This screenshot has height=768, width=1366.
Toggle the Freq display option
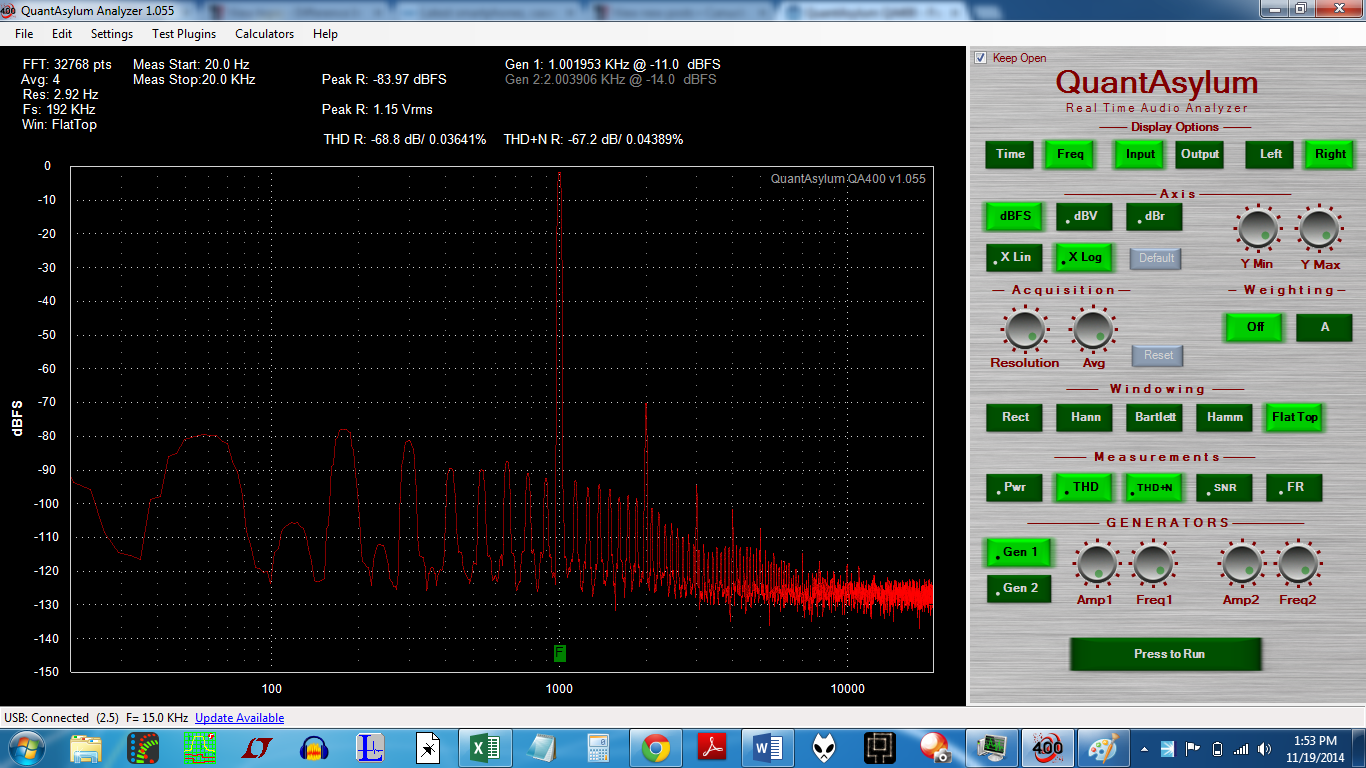point(1070,154)
